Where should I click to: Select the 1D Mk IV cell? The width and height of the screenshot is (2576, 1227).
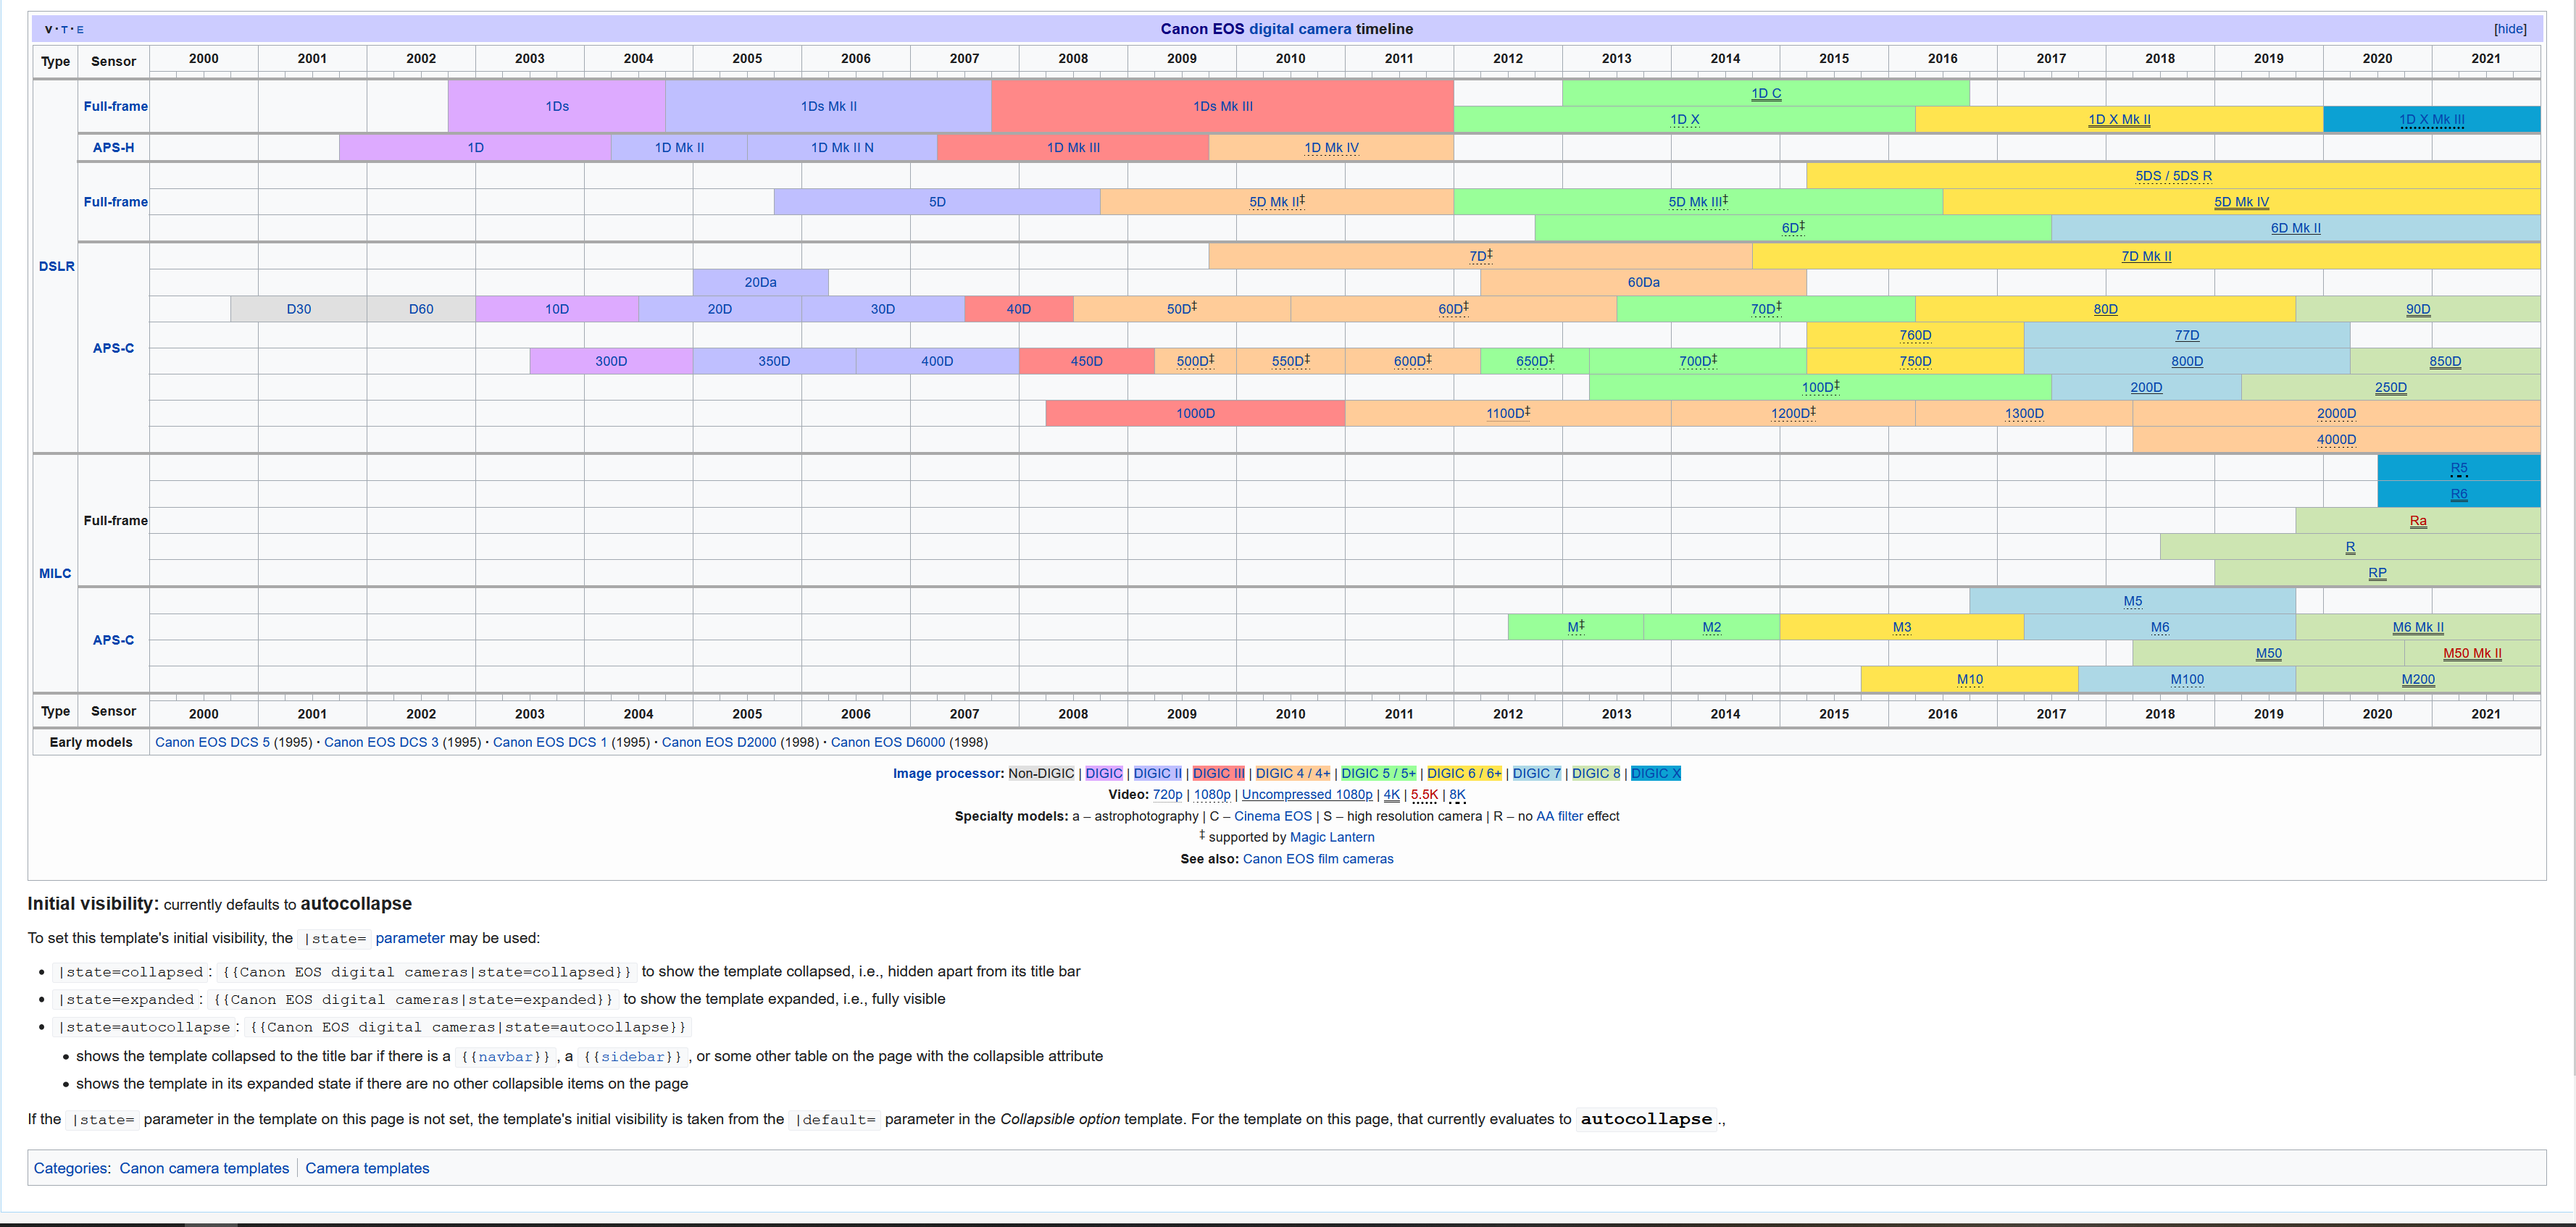[1331, 148]
